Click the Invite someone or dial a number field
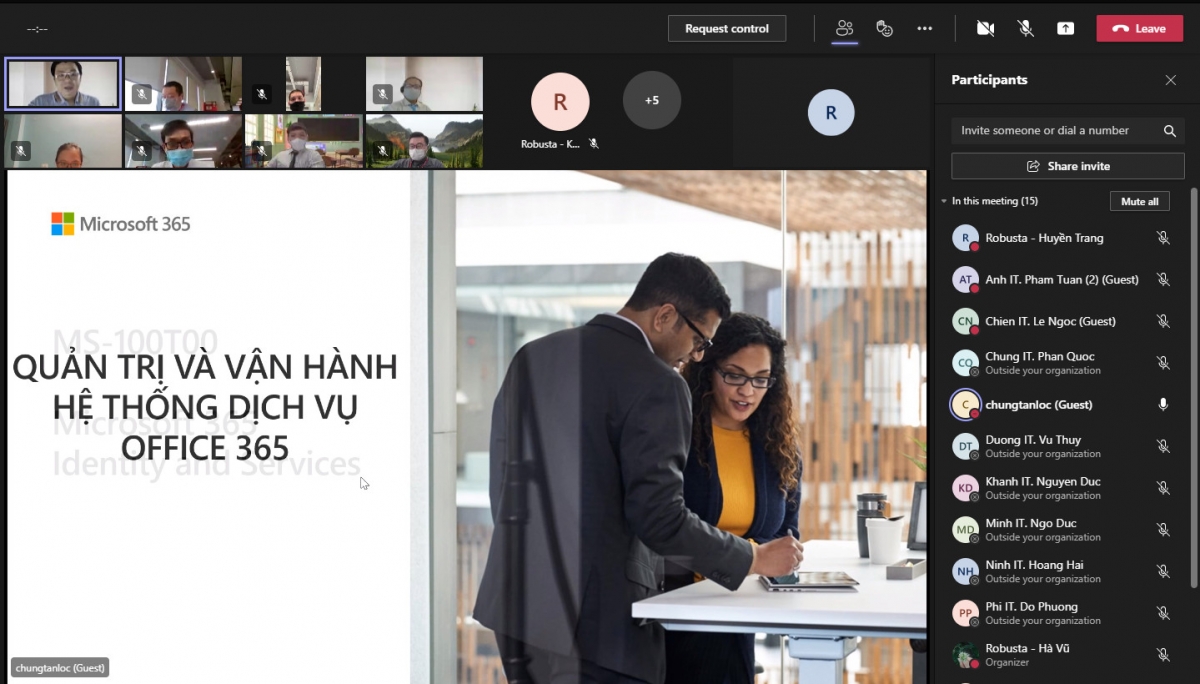The image size is (1200, 684). (1067, 130)
